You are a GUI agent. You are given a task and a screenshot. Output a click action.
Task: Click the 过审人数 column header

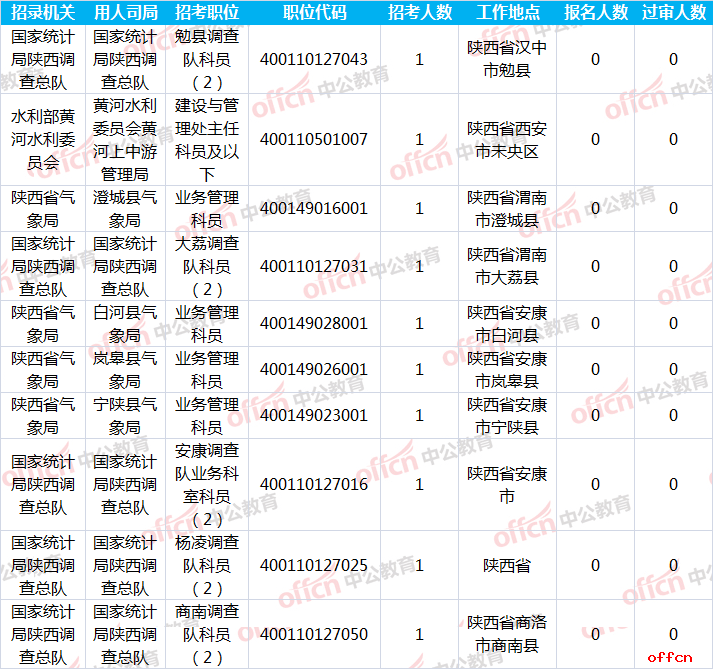[x=673, y=13]
